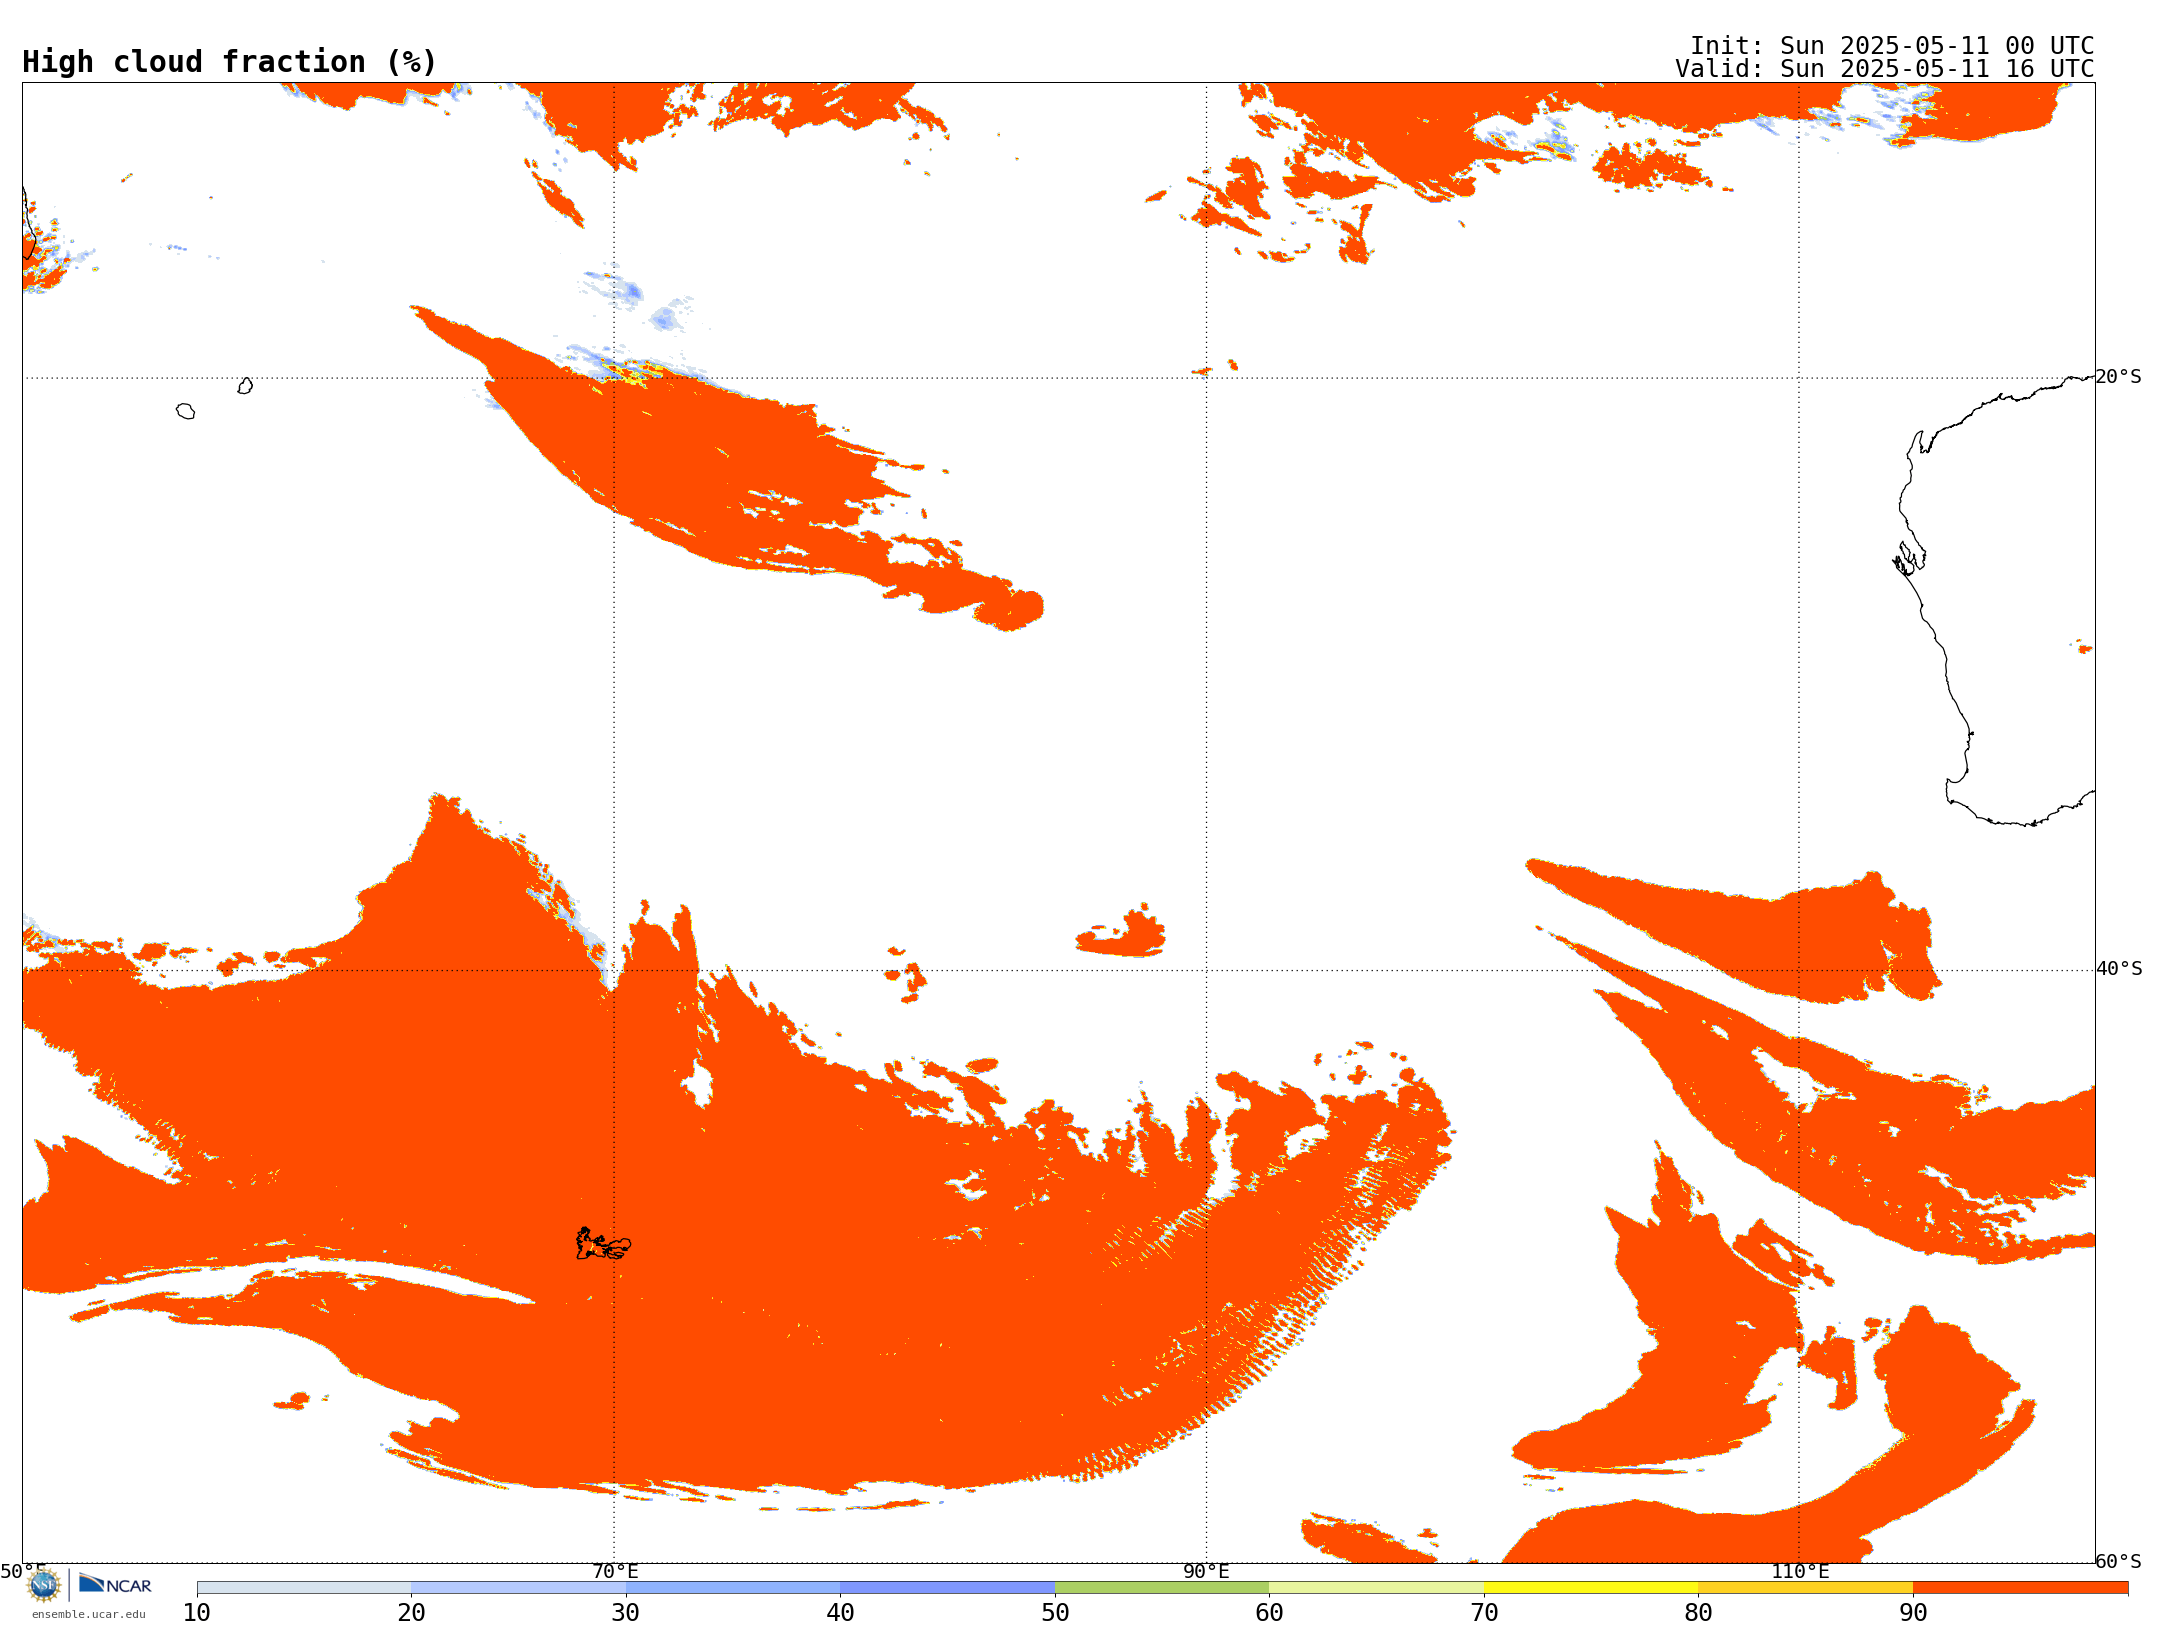2160x1626 pixels.
Task: Click the colorbar tick label 90
Action: coord(1913,1613)
